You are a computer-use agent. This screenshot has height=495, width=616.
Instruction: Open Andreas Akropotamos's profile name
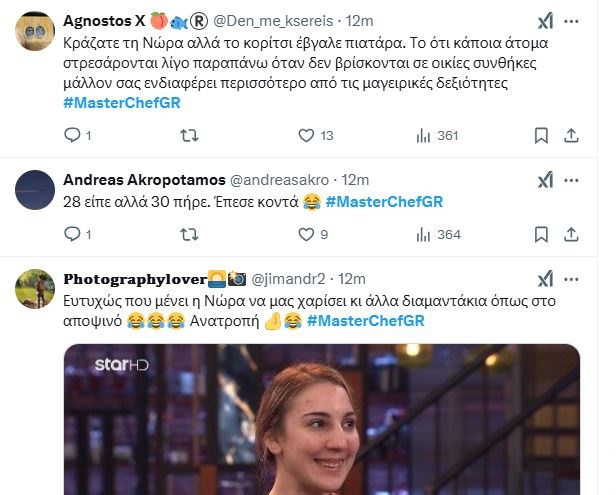click(x=144, y=180)
